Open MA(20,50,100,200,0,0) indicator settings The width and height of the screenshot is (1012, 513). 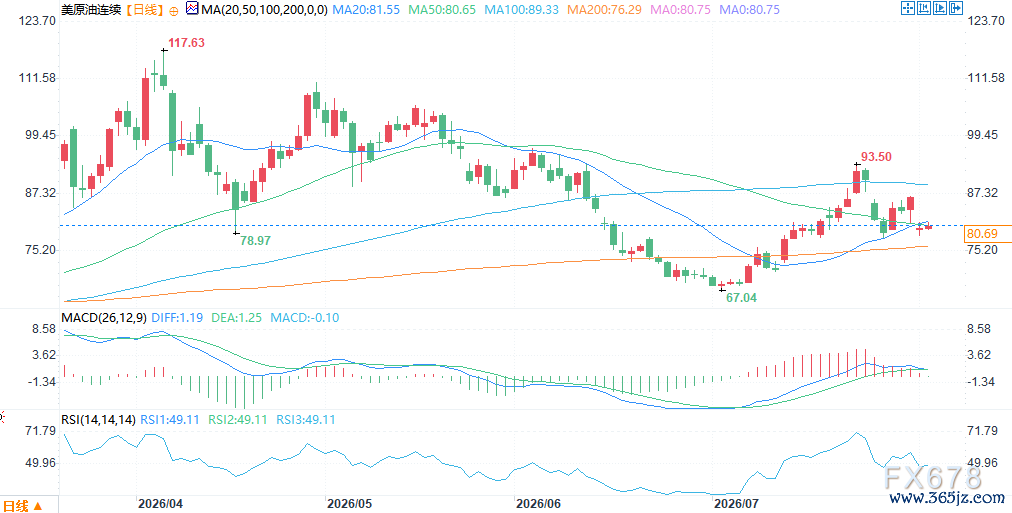pos(265,10)
